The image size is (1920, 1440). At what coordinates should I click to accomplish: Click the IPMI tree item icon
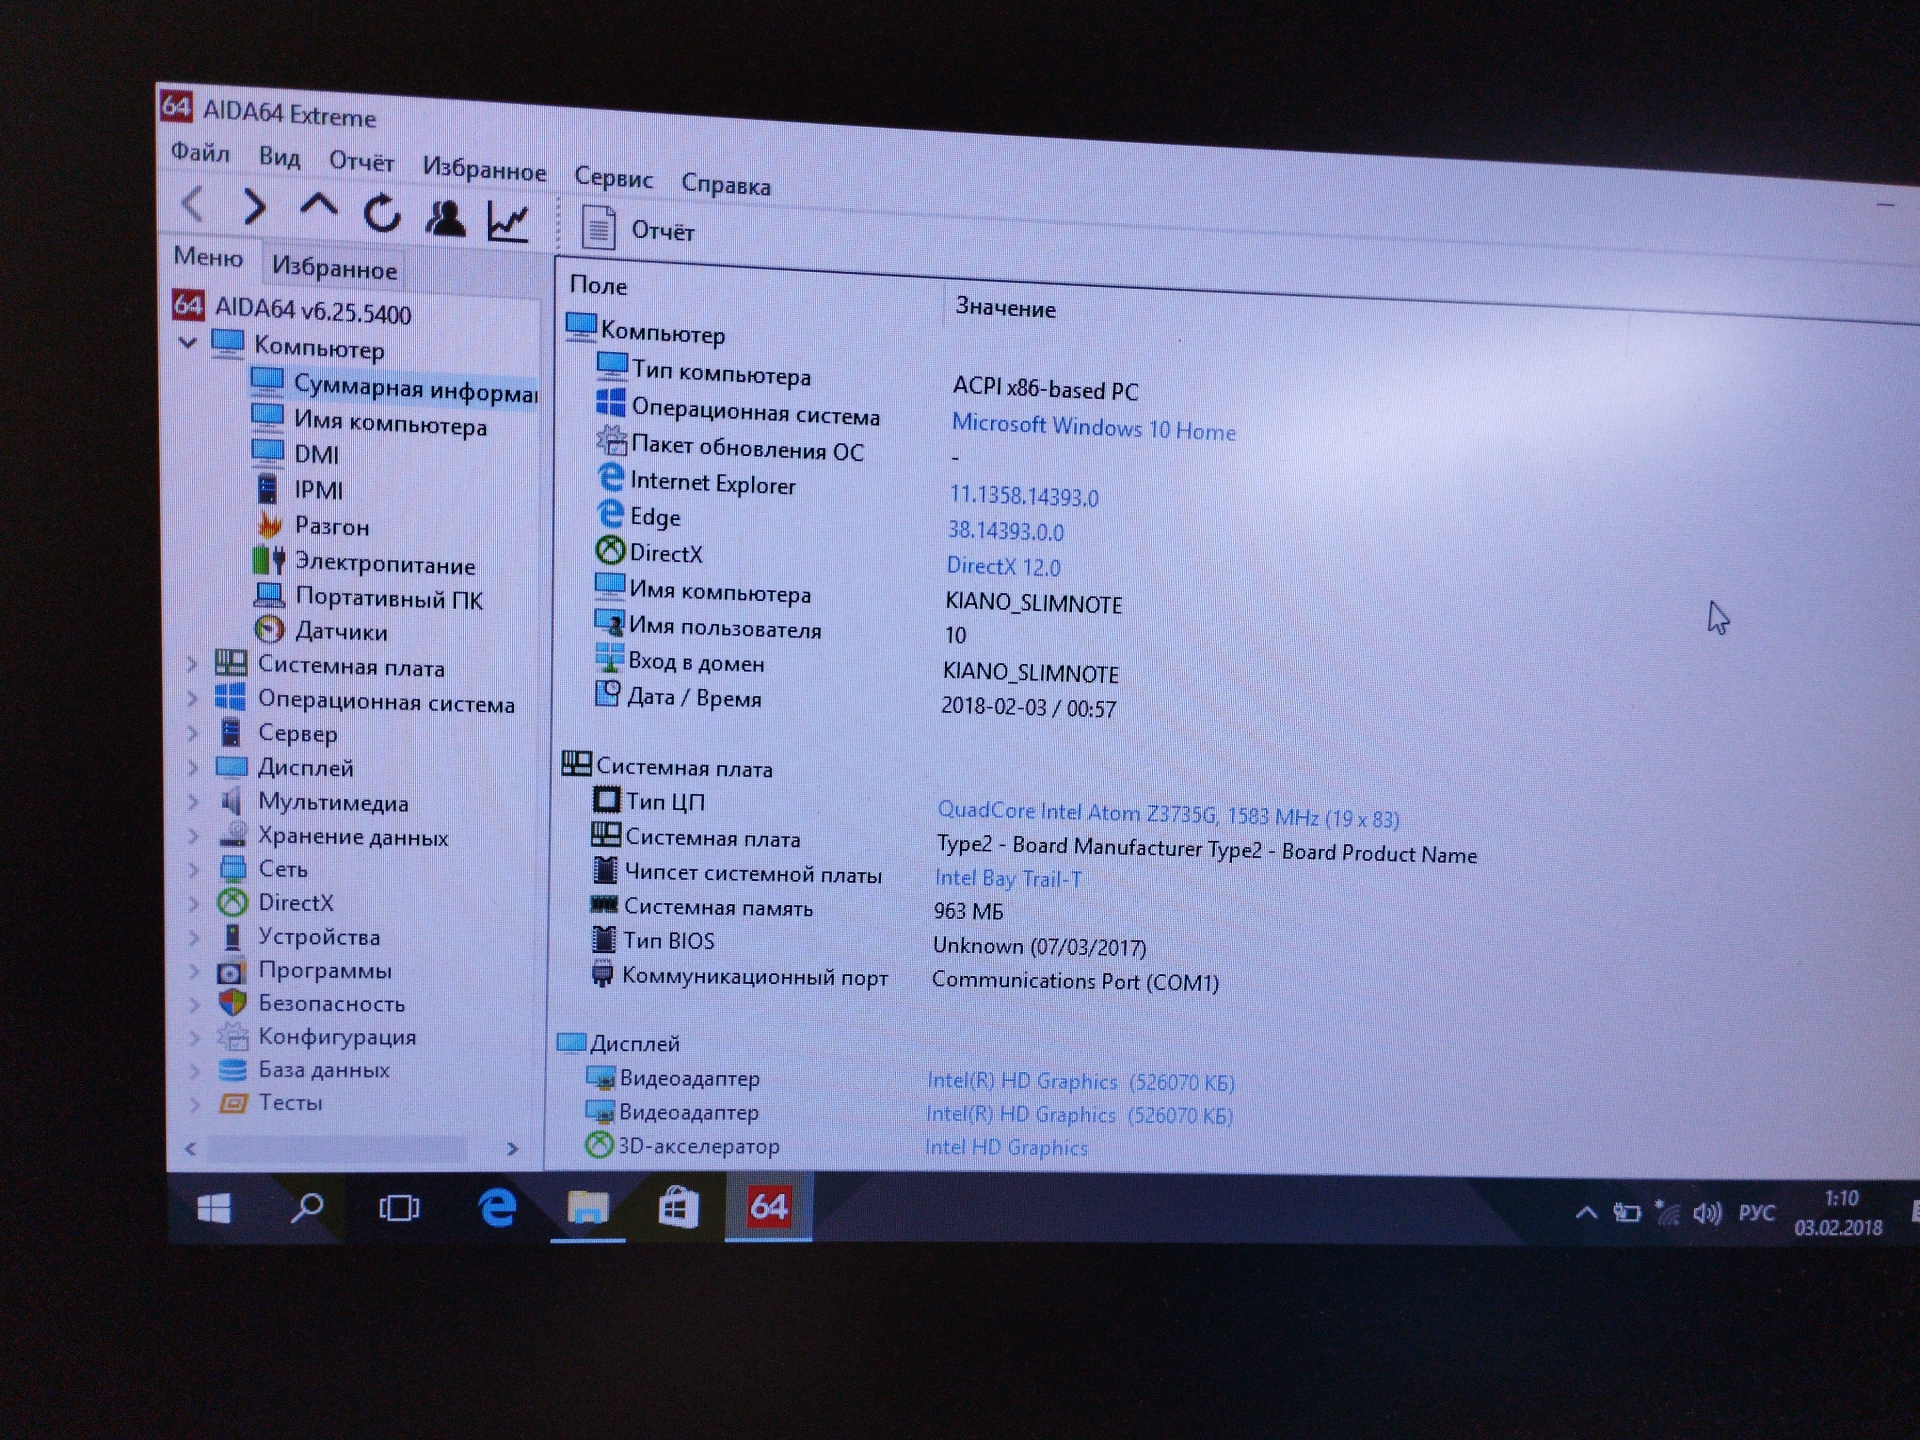[x=267, y=488]
